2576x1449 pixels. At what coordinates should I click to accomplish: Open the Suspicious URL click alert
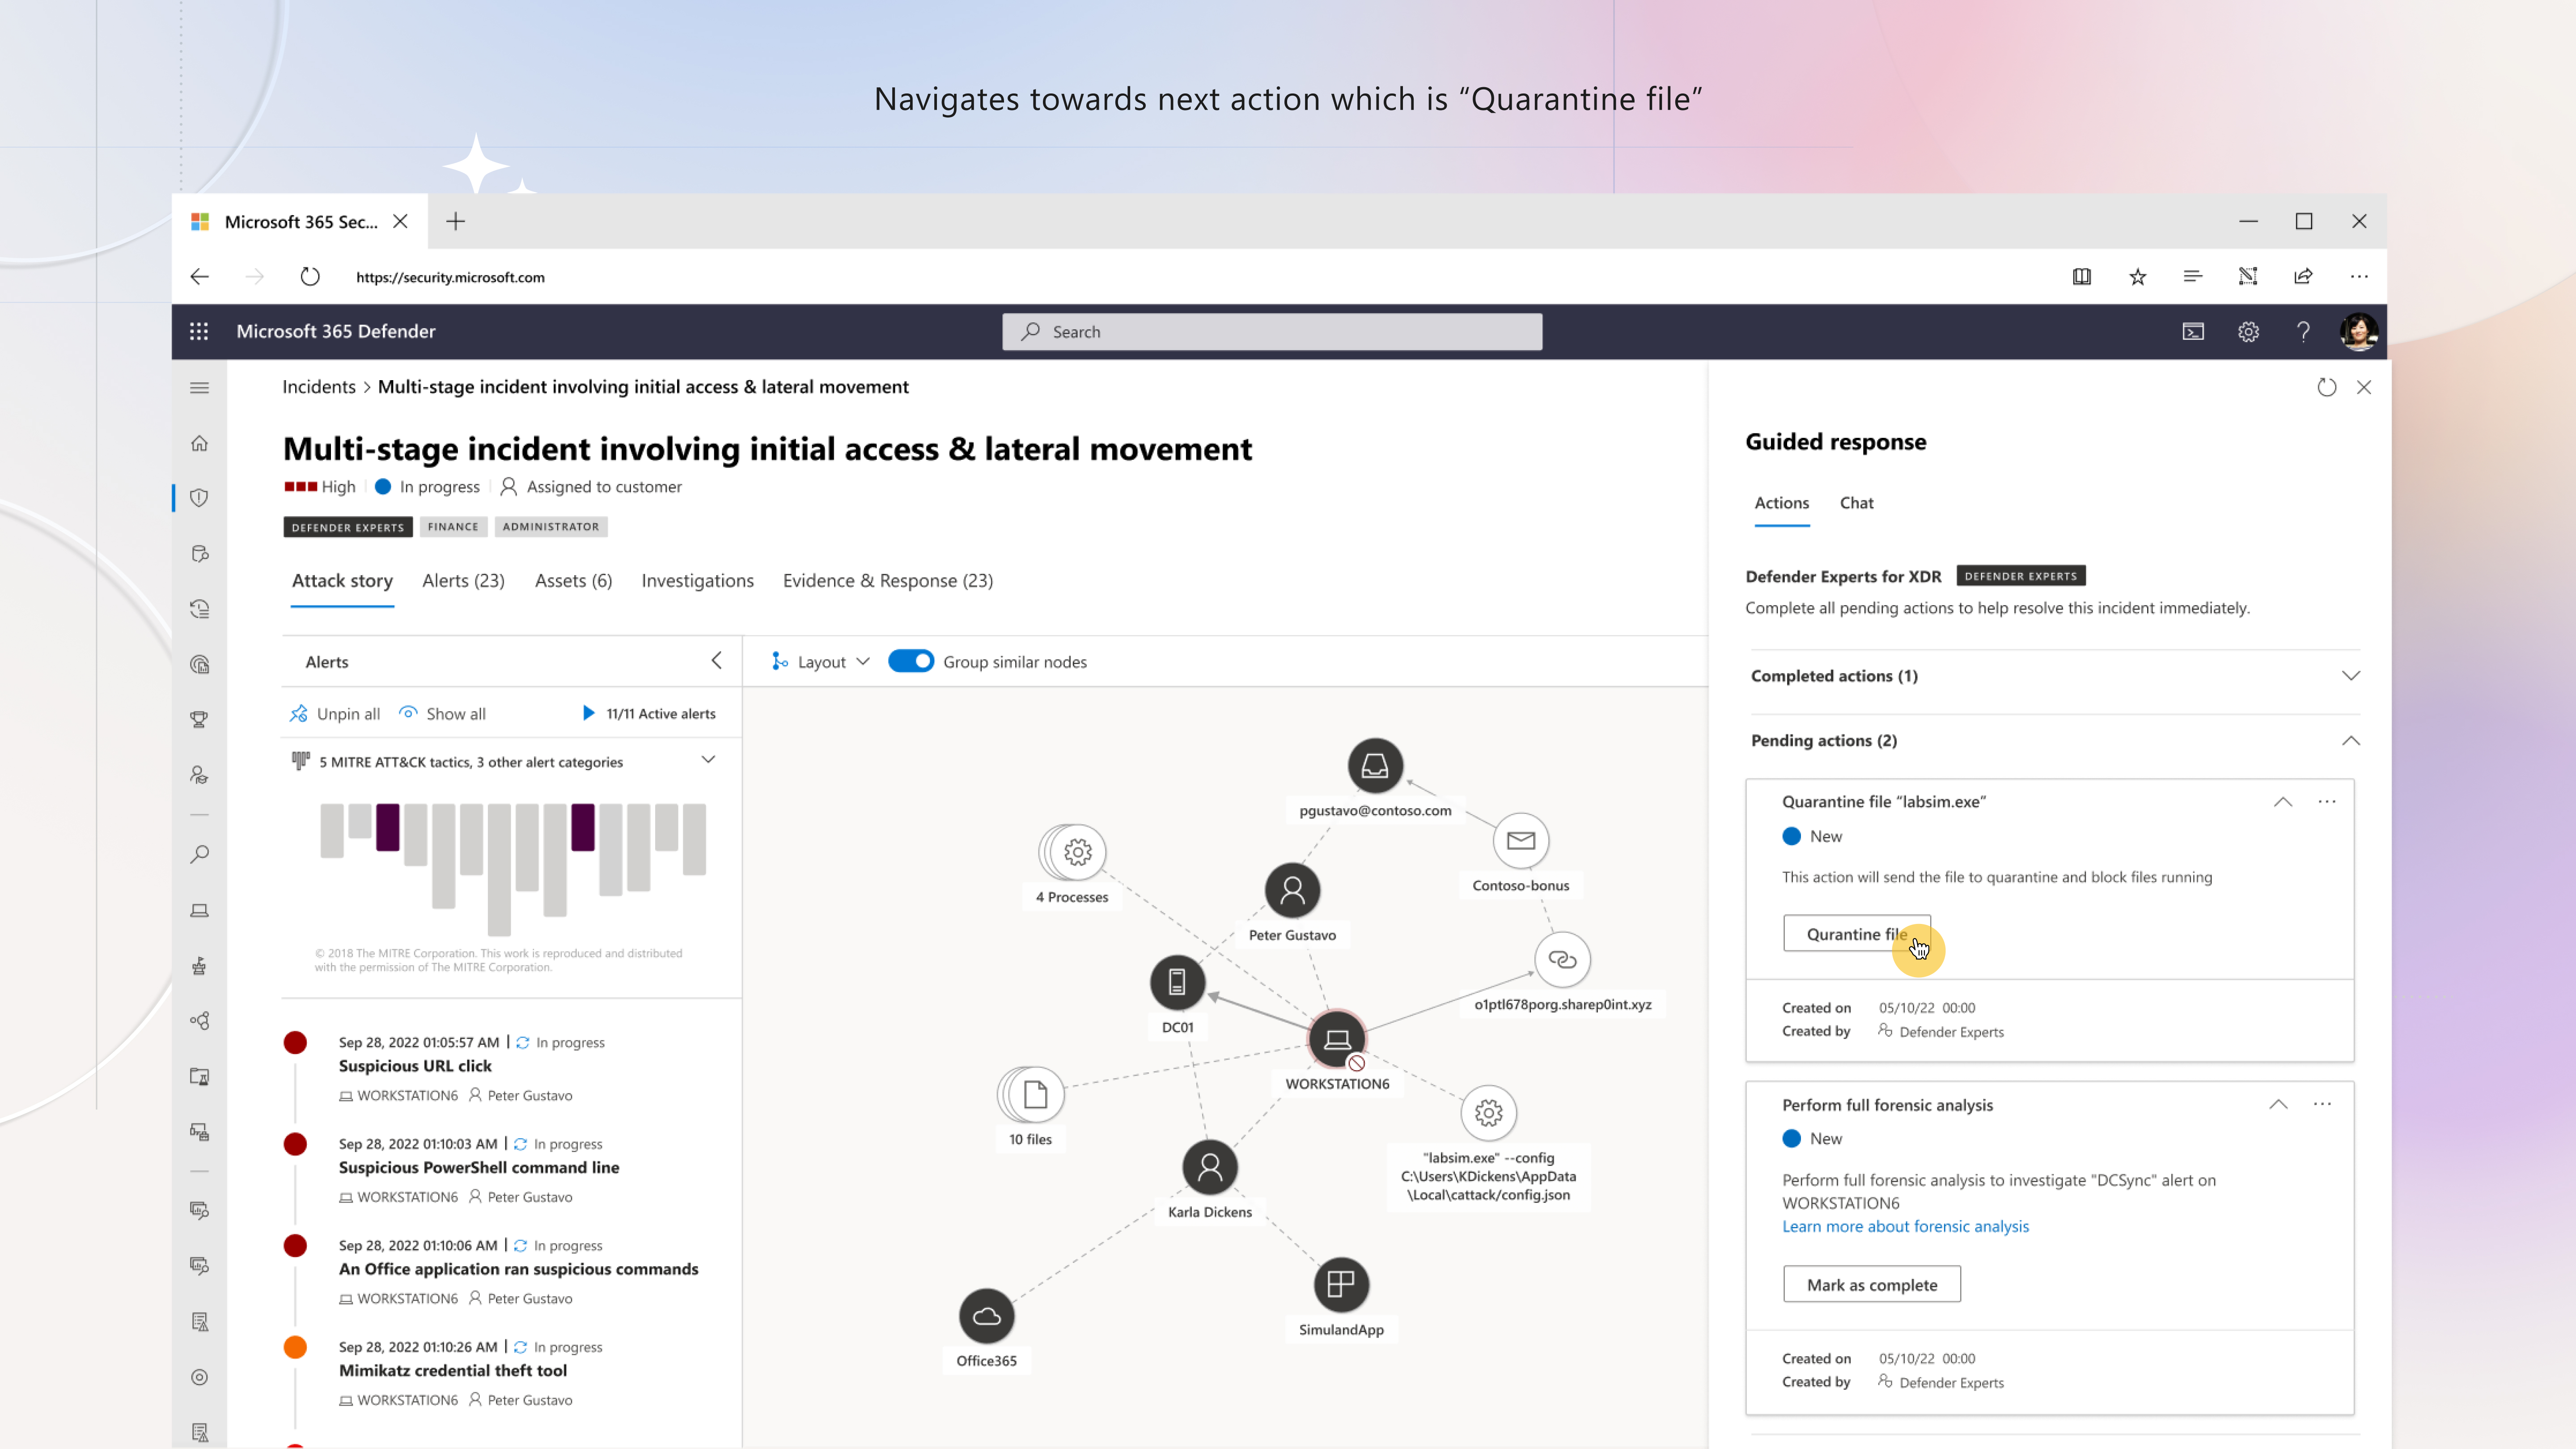pos(415,1066)
